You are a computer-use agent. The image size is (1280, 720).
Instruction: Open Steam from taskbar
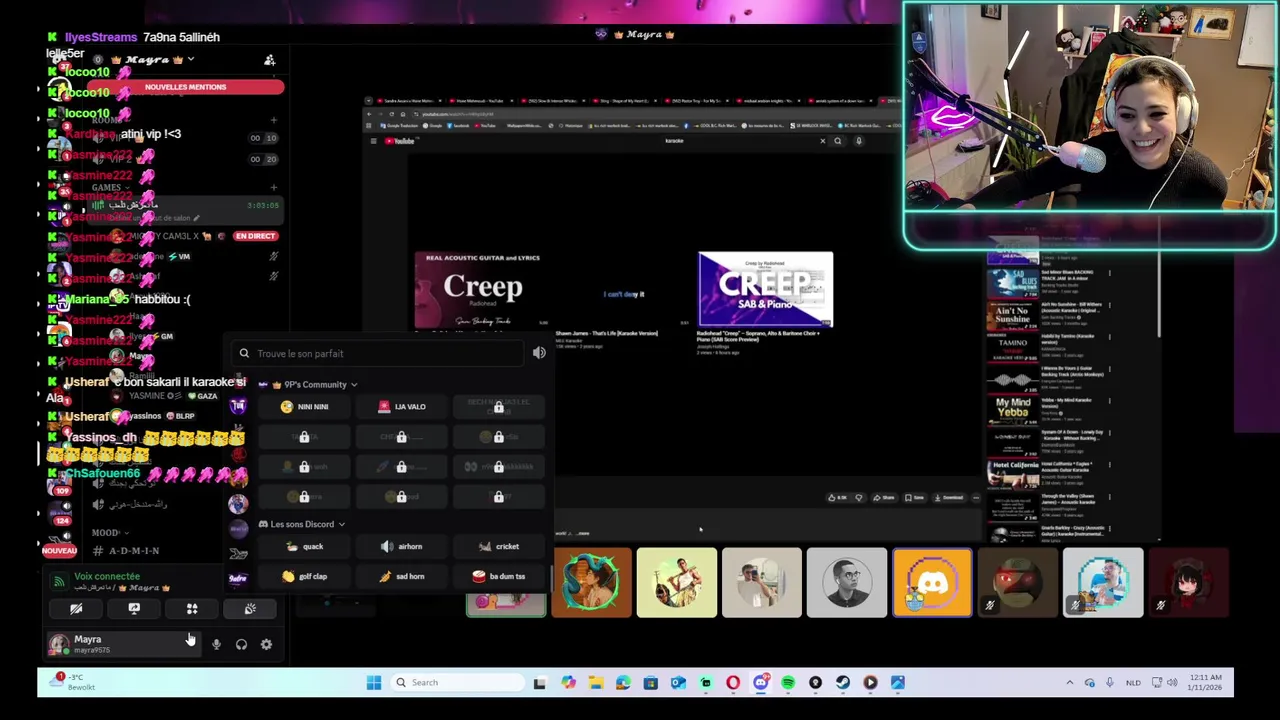click(x=843, y=683)
